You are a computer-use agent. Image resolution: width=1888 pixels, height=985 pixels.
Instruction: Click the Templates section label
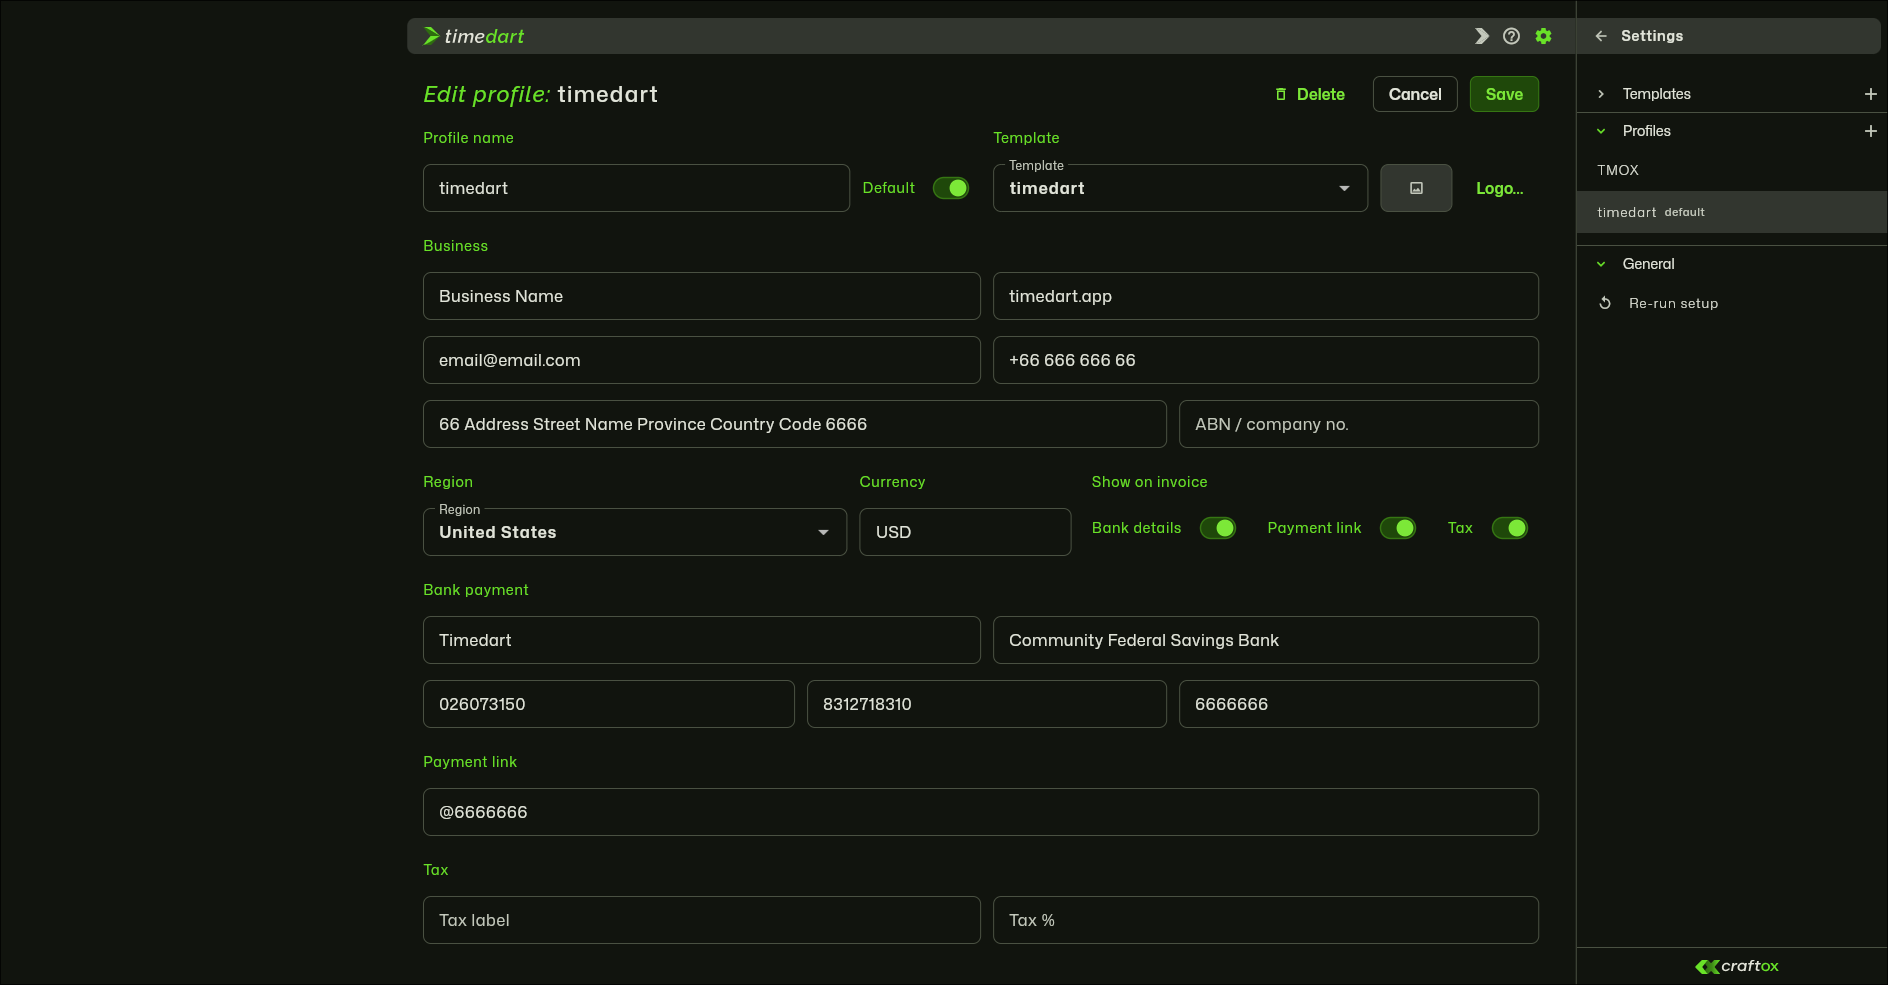(x=1656, y=94)
